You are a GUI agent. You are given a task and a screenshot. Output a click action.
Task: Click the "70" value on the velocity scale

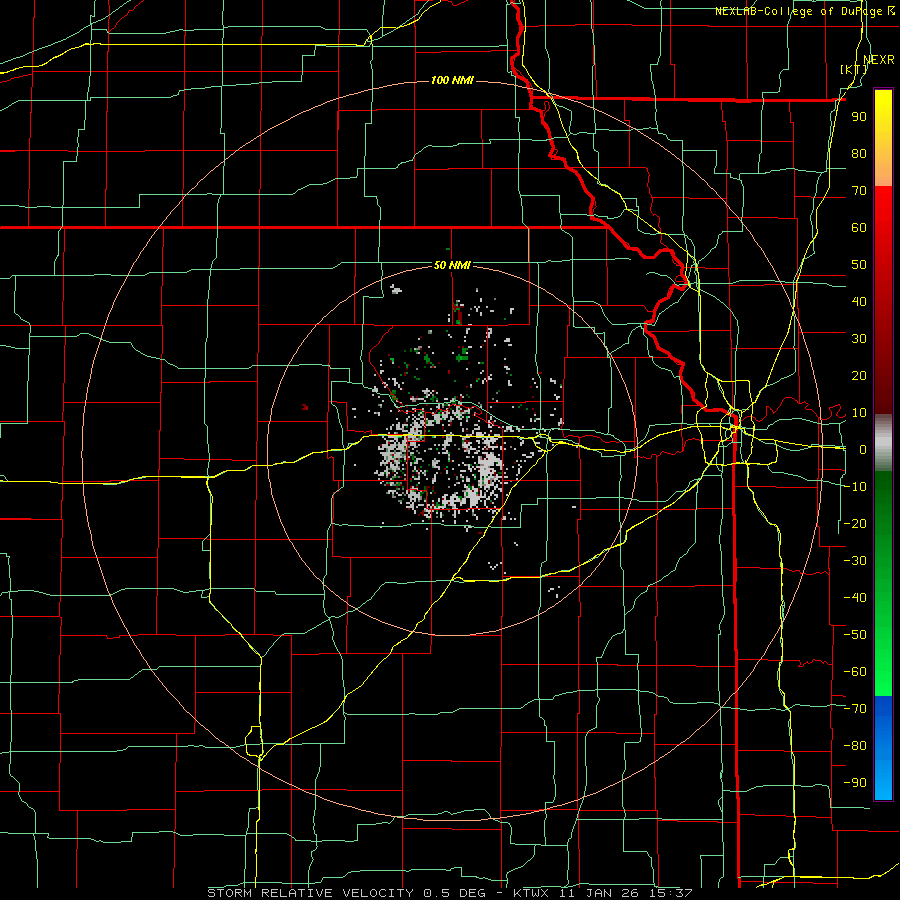tap(859, 191)
